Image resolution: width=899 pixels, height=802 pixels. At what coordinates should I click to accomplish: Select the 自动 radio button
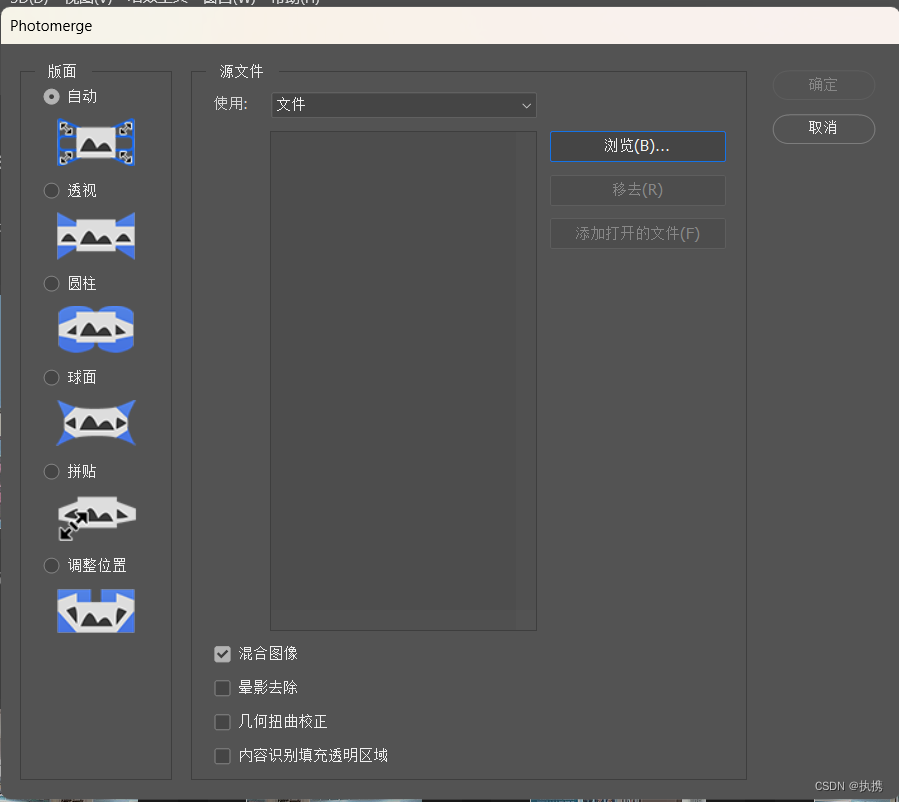pyautogui.click(x=52, y=96)
